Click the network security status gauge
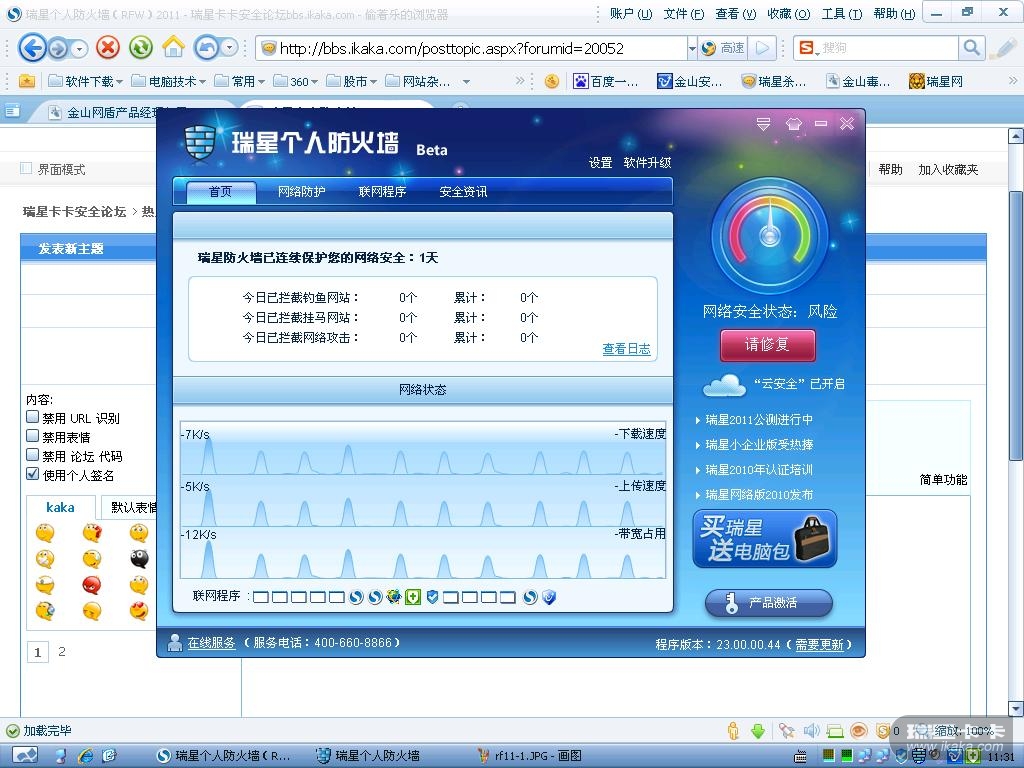 point(769,236)
